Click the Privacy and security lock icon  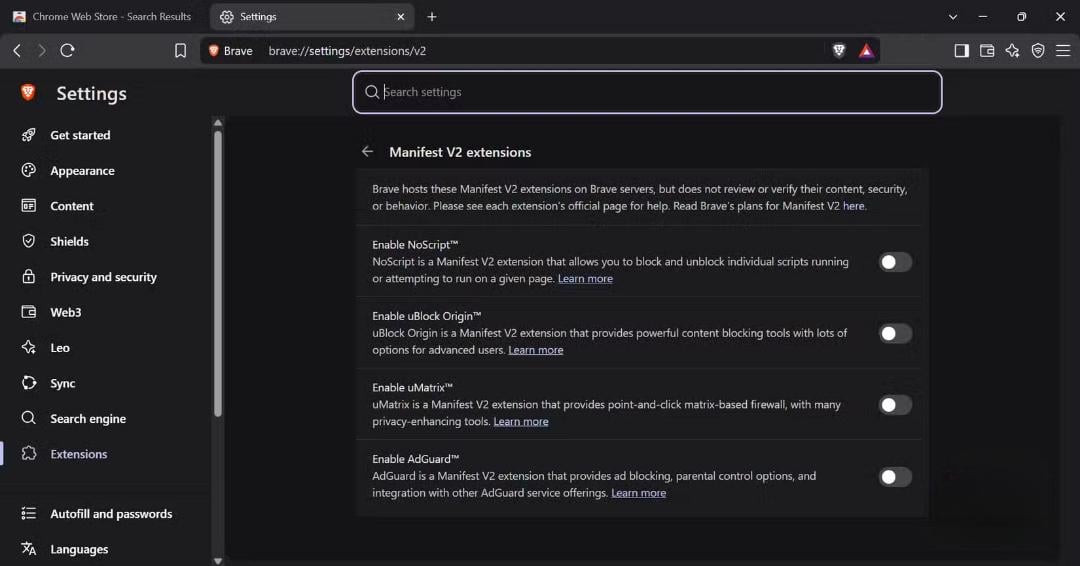click(28, 276)
